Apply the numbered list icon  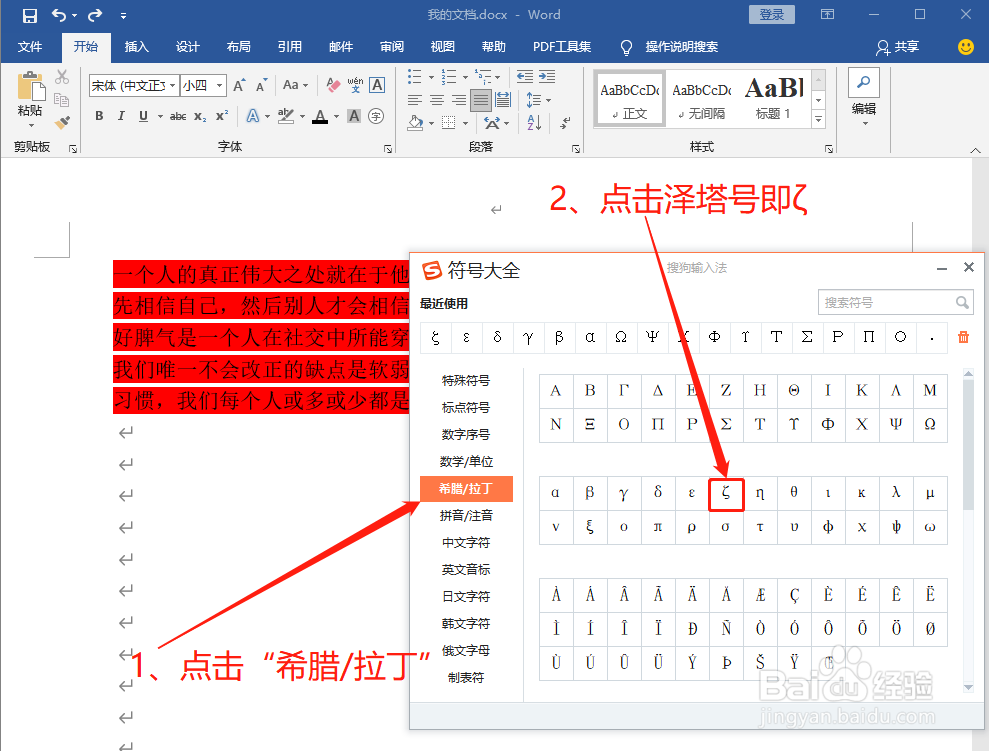click(x=448, y=77)
